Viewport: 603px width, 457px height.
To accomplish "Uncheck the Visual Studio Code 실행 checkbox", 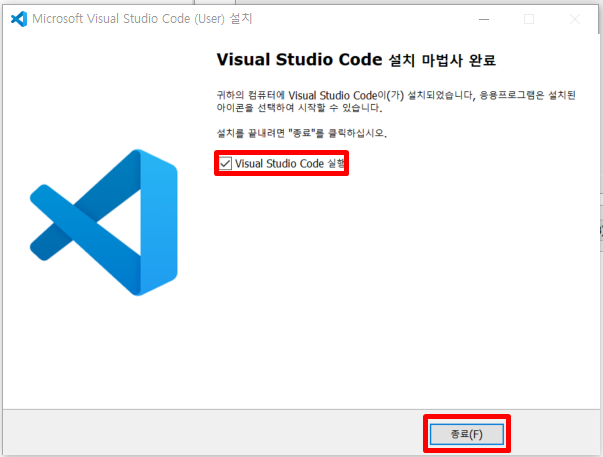I will (225, 163).
